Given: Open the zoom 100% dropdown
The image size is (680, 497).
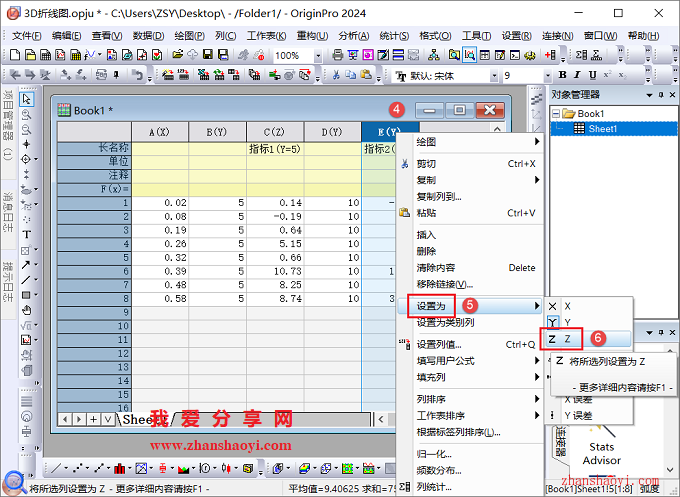Looking at the screenshot, I should pos(318,56).
